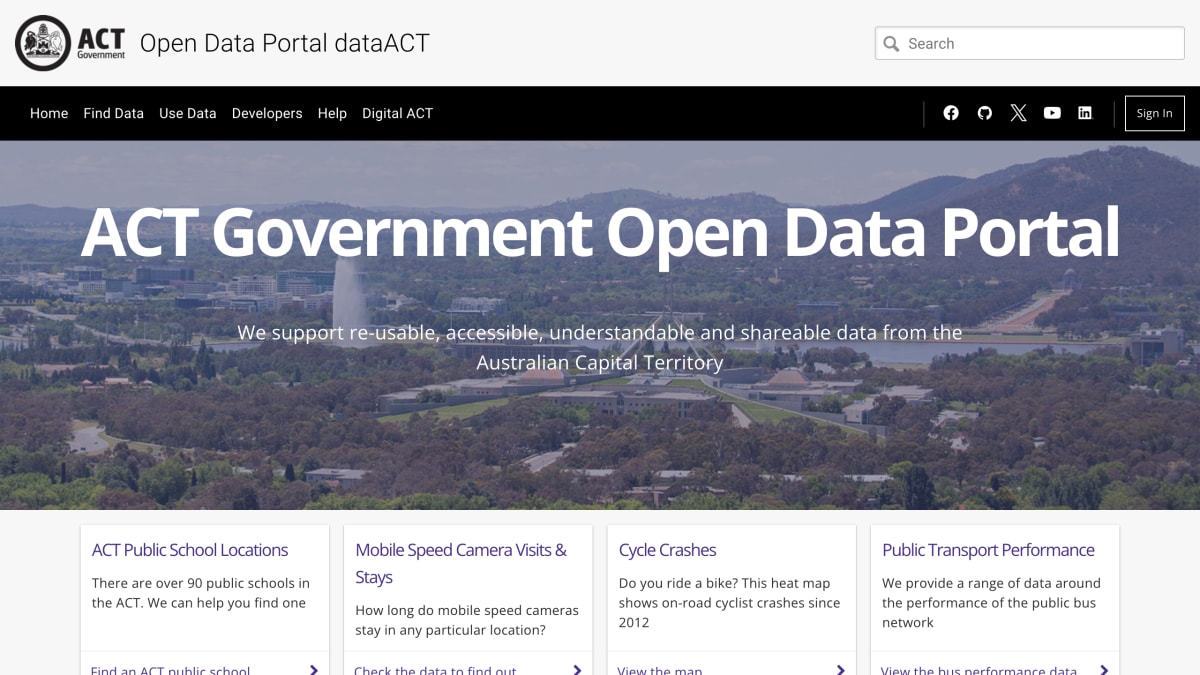Screen dimensions: 1200x675
Task: Open the Digital ACT menu item
Action: tap(397, 113)
